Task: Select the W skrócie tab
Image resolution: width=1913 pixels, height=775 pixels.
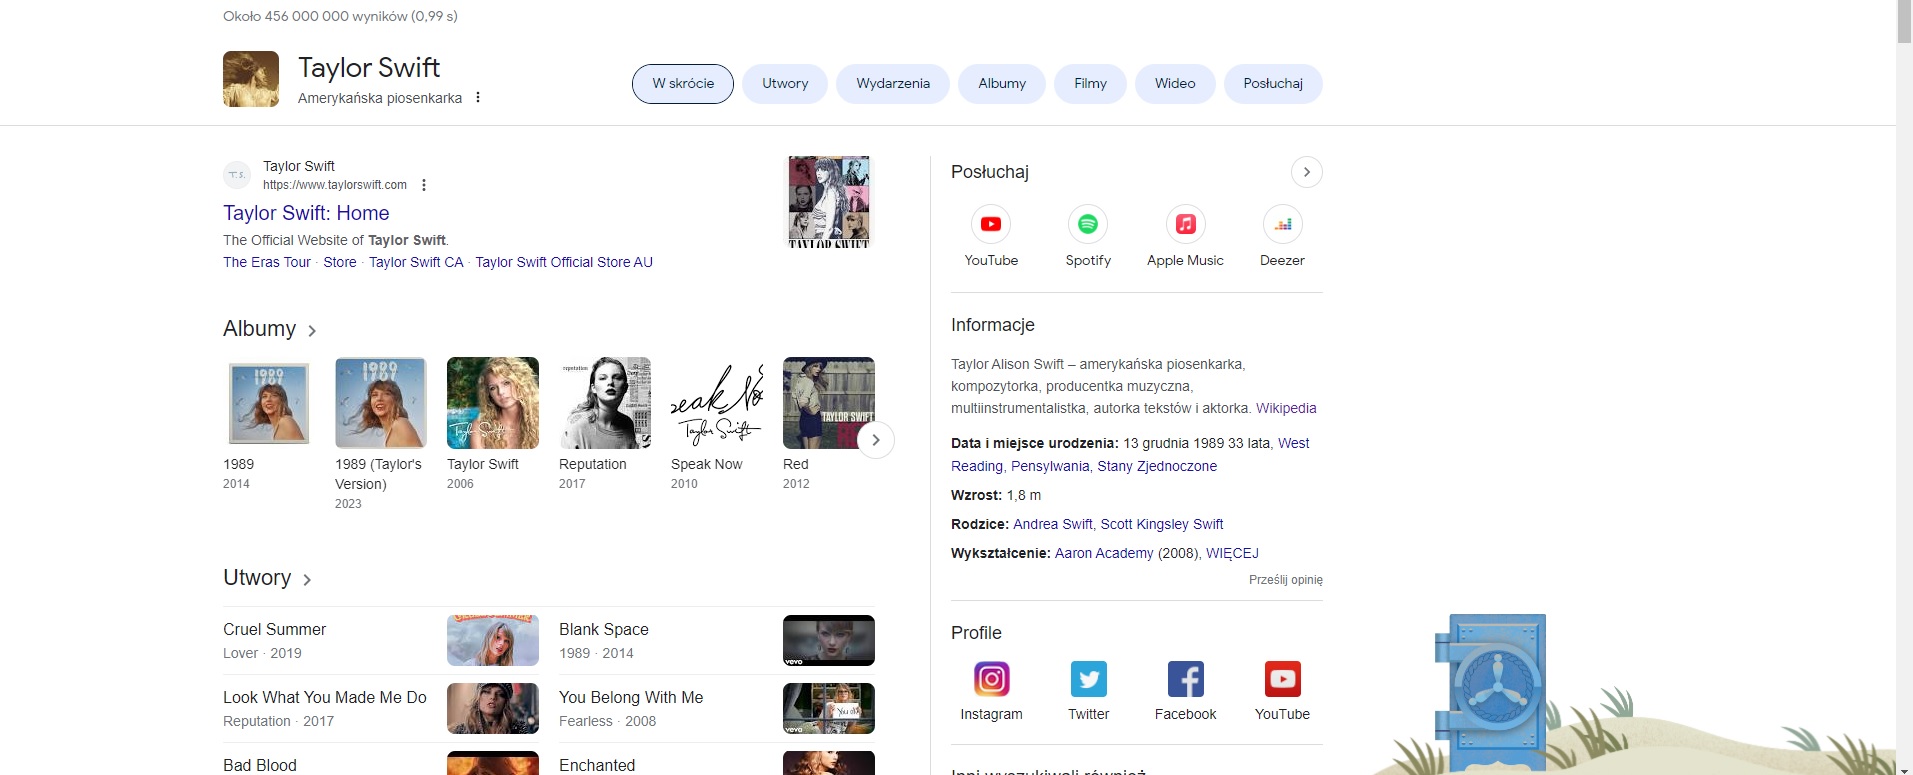Action: tap(683, 84)
